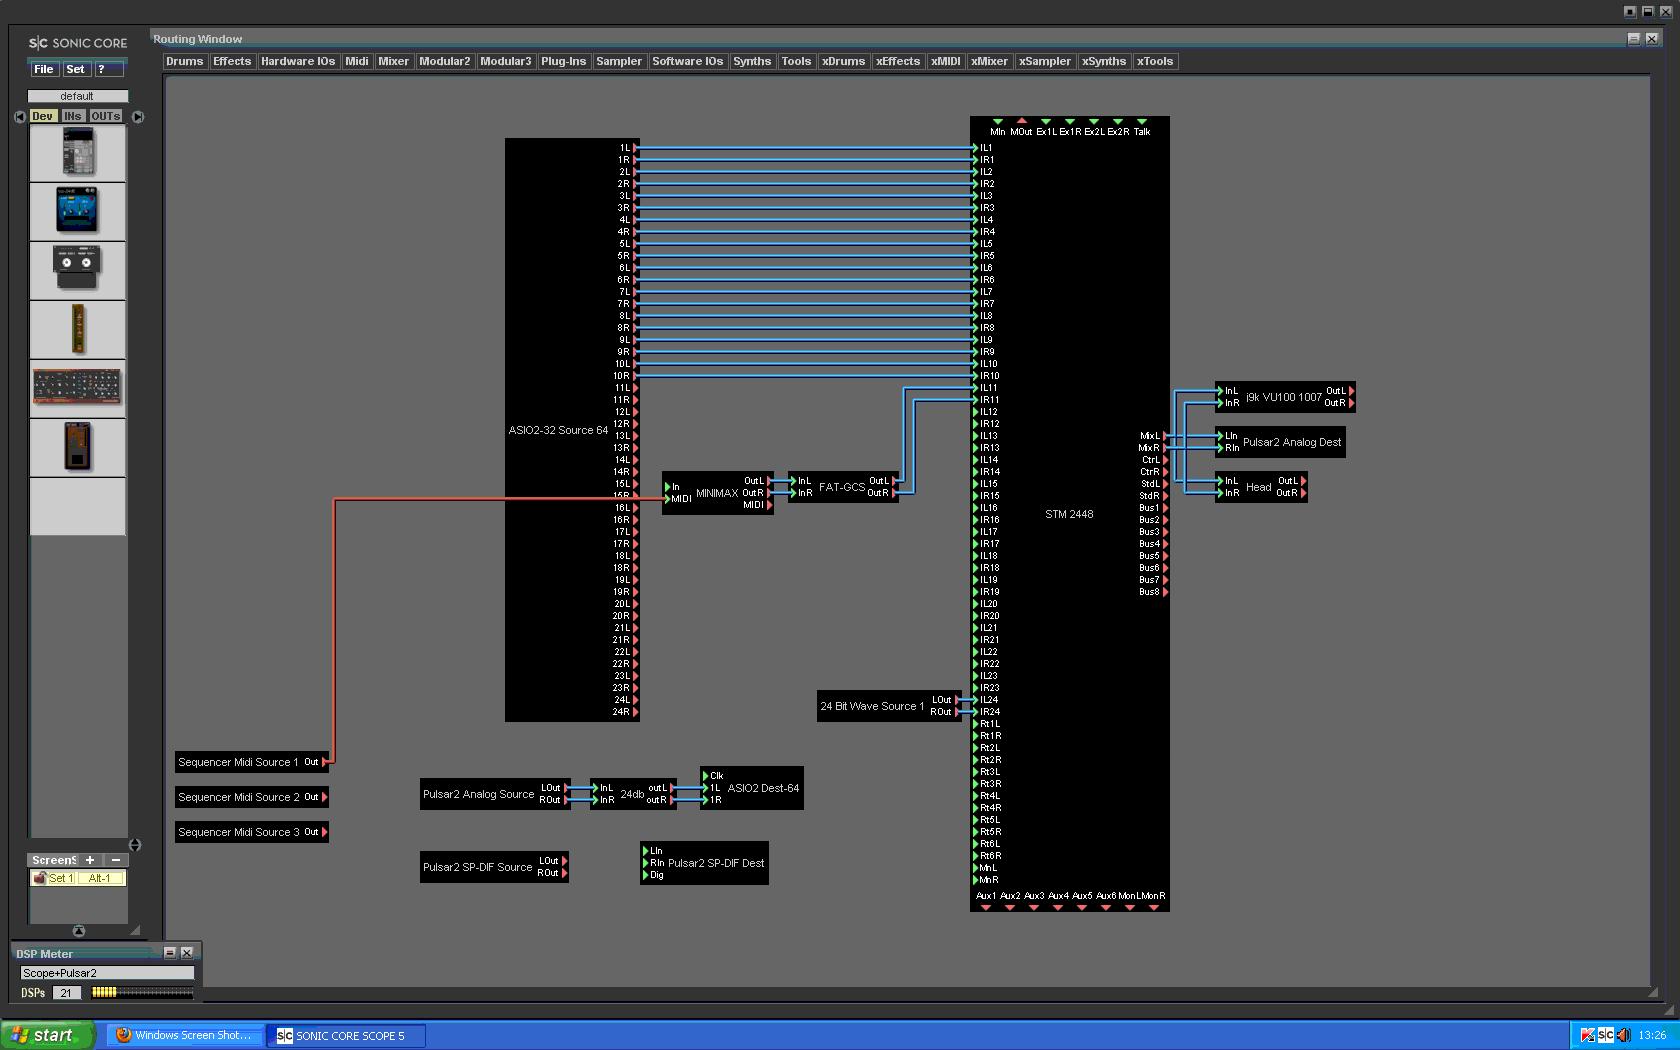Viewport: 1680px width, 1050px height.
Task: Switch to the Dev tab
Action: pos(42,116)
